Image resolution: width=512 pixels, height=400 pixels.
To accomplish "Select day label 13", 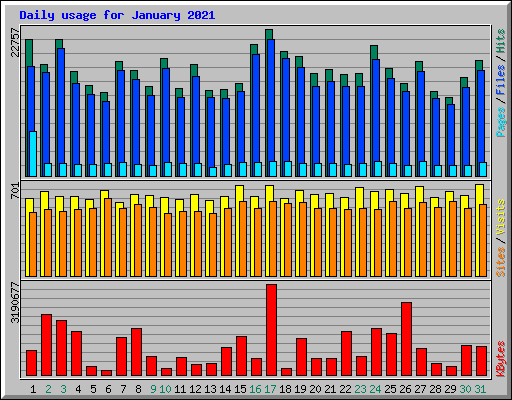I will coord(210,389).
